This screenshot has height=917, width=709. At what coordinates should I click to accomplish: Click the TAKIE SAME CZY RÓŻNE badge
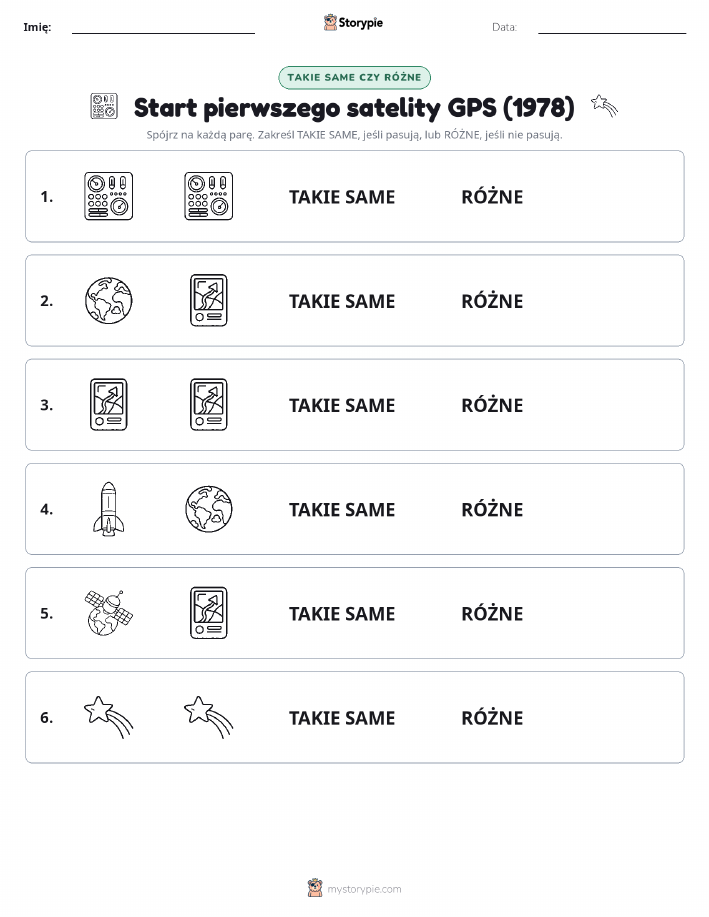[354, 78]
